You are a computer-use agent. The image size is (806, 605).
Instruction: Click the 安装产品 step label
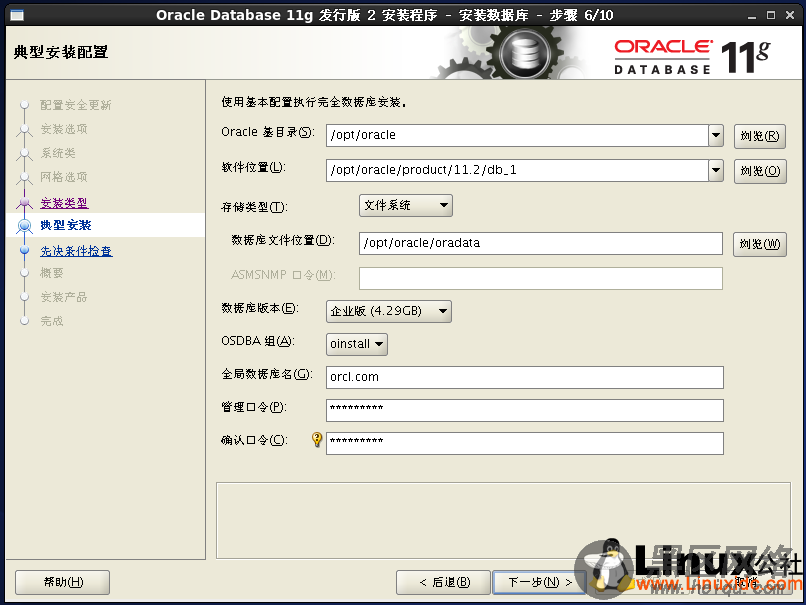point(64,297)
